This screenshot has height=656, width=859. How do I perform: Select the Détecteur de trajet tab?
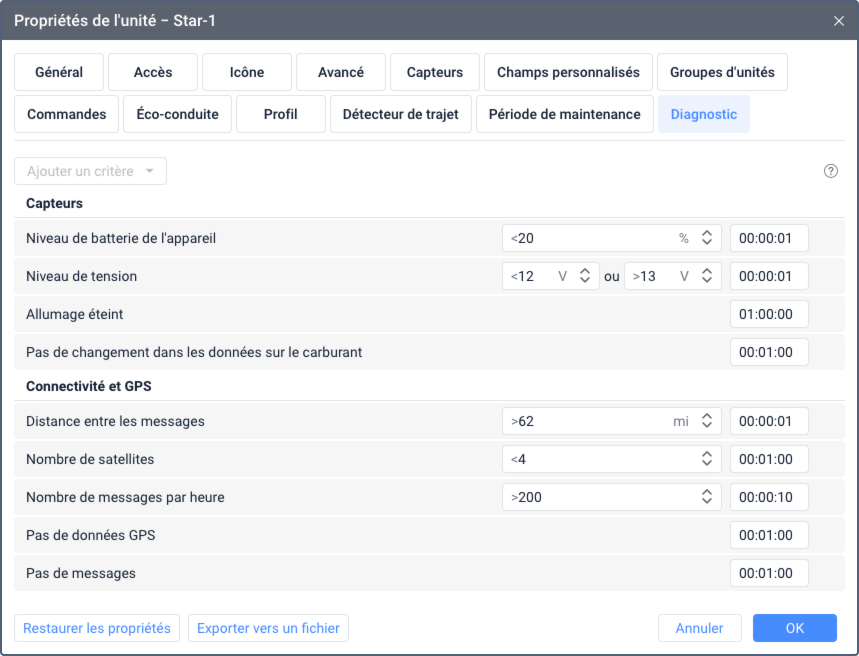(400, 114)
